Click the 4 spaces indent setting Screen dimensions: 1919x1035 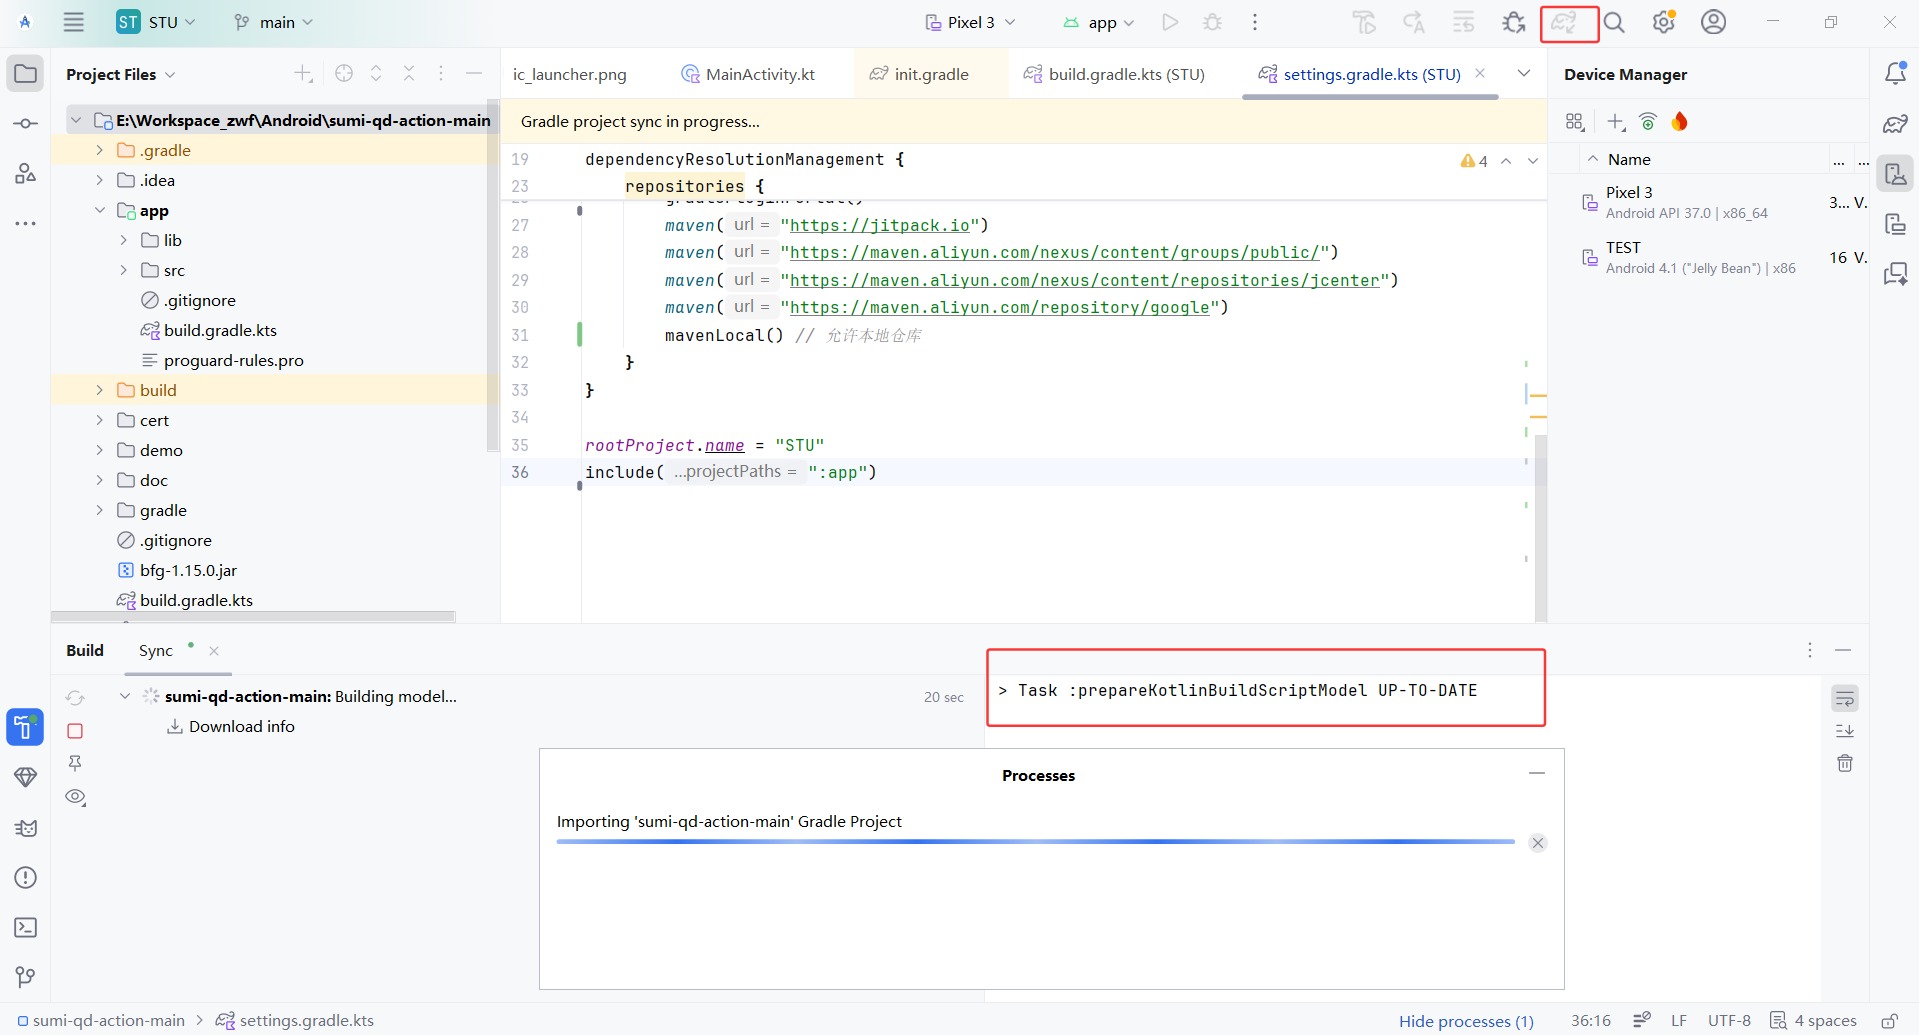click(1813, 1020)
